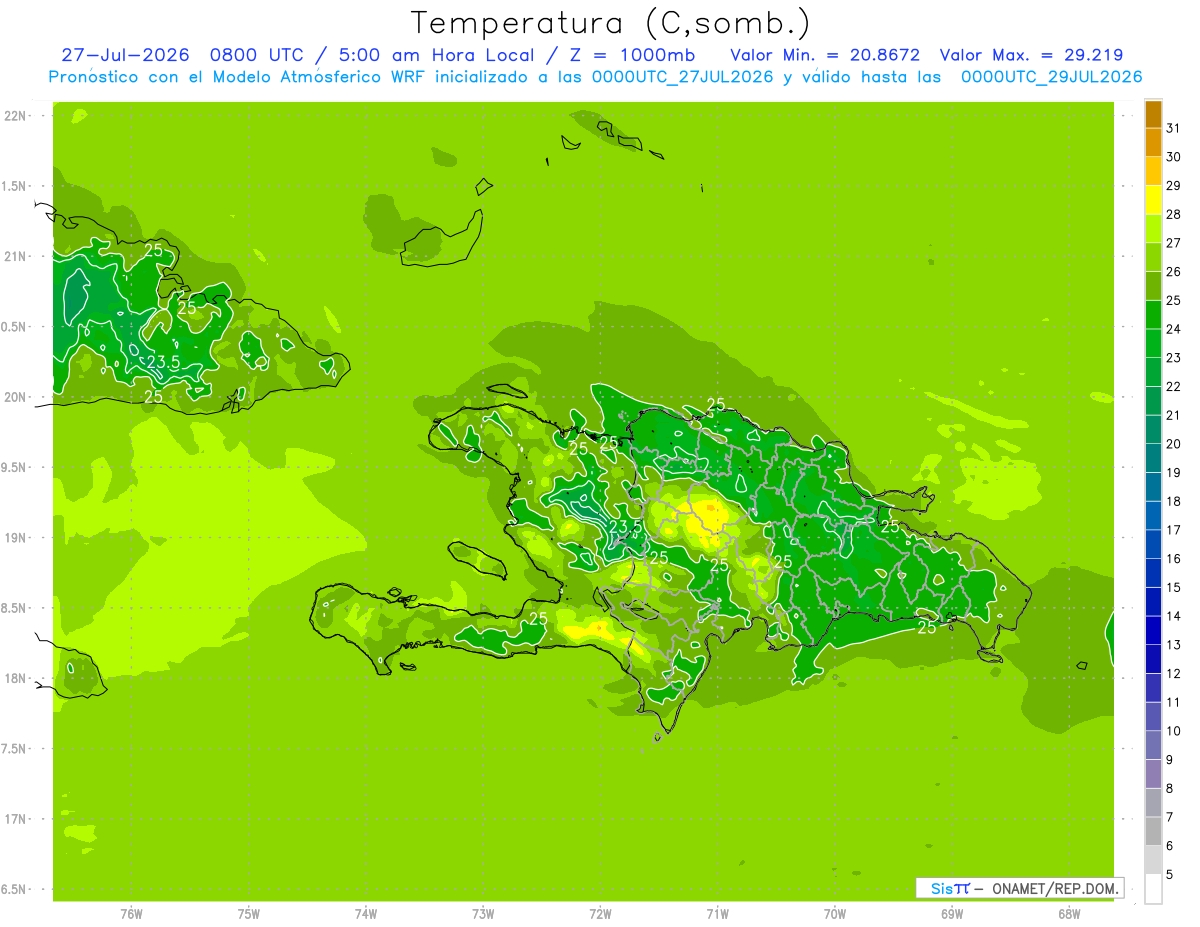Click legend value 27 on color bar

(x=1173, y=243)
